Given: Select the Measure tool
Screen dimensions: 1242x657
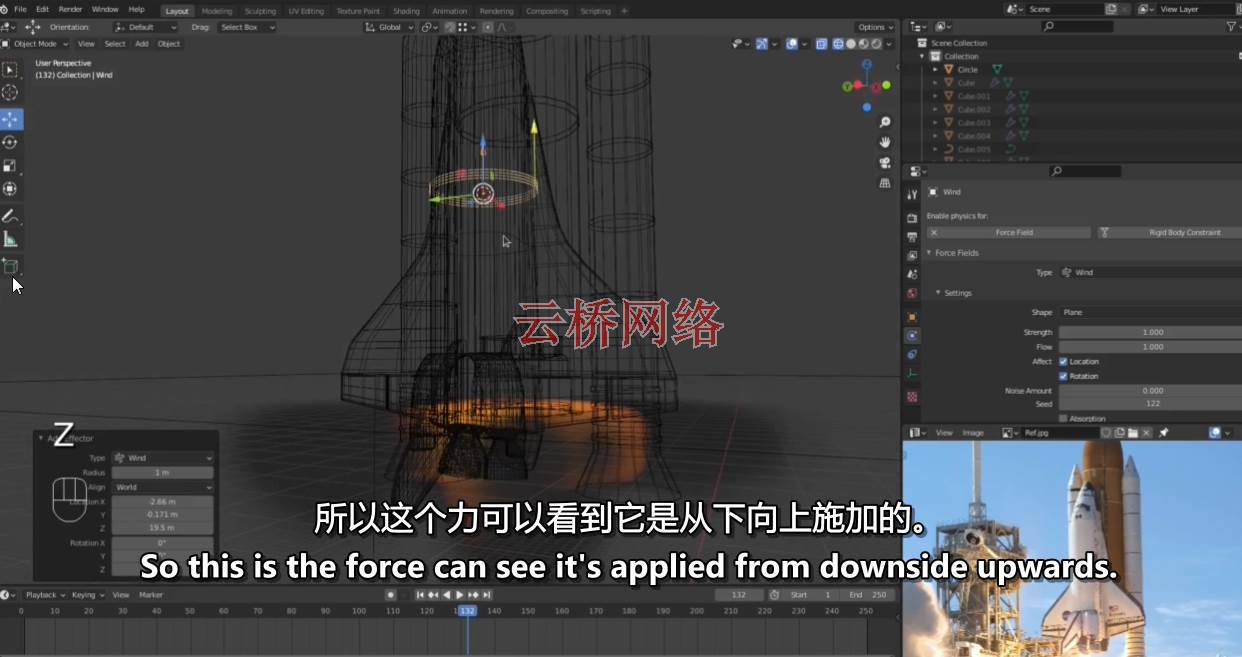Looking at the screenshot, I should click(x=10, y=239).
